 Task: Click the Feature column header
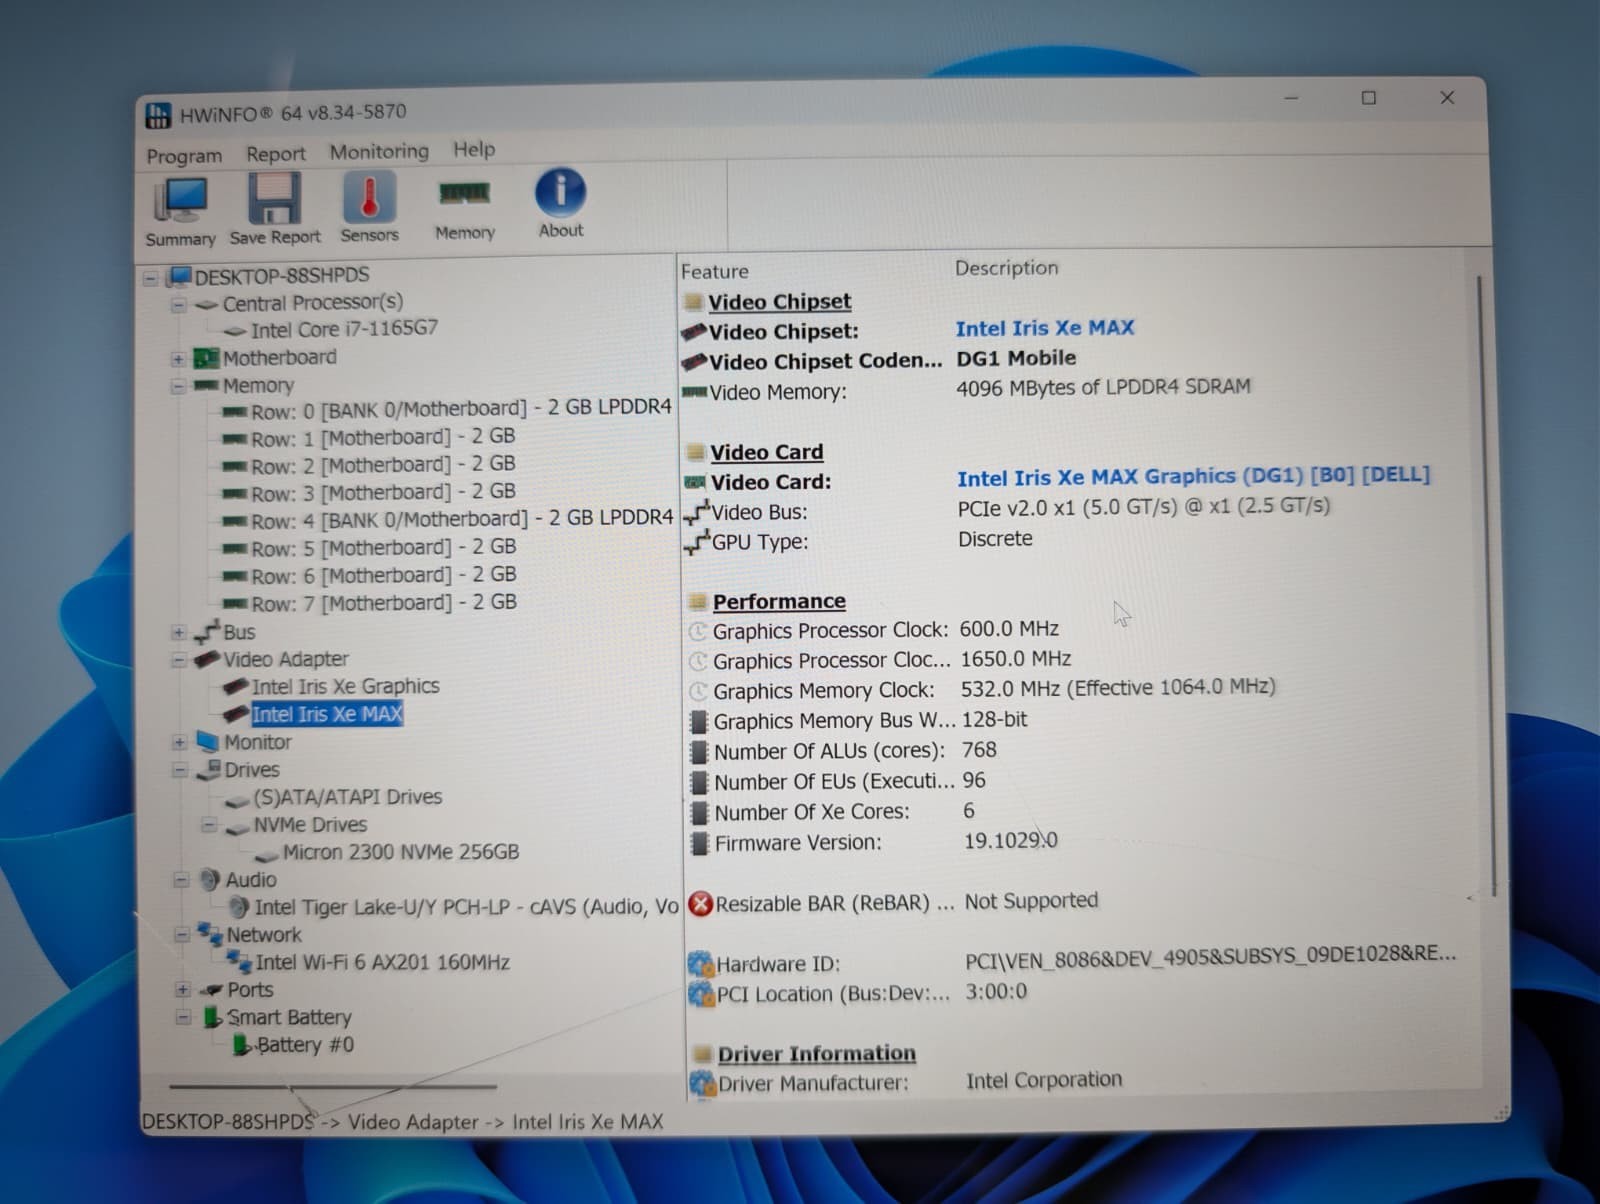[714, 271]
